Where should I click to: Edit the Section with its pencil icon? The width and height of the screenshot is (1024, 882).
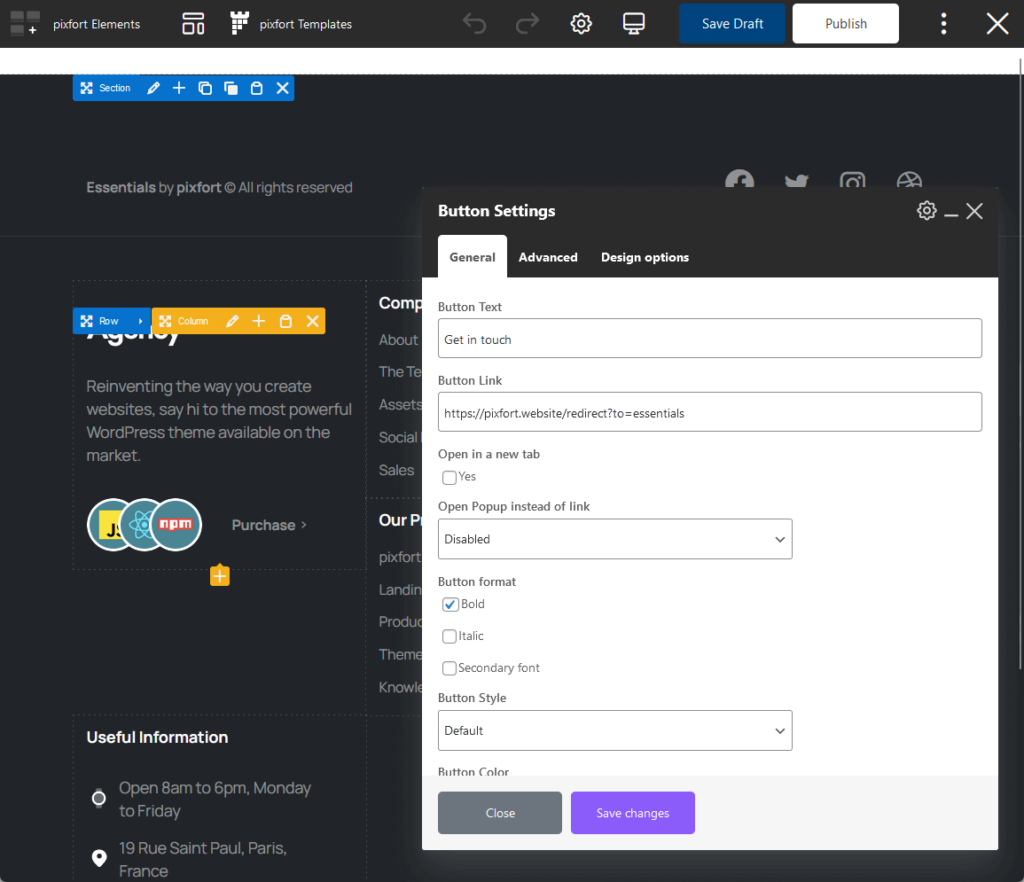click(152, 88)
